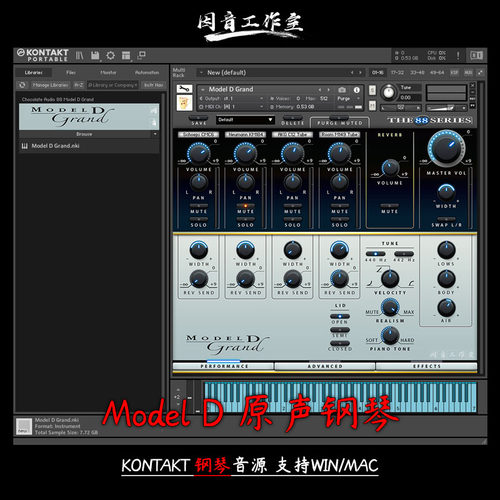500x500 pixels.
Task: Open the Purge dropdown menu
Action: point(349,98)
